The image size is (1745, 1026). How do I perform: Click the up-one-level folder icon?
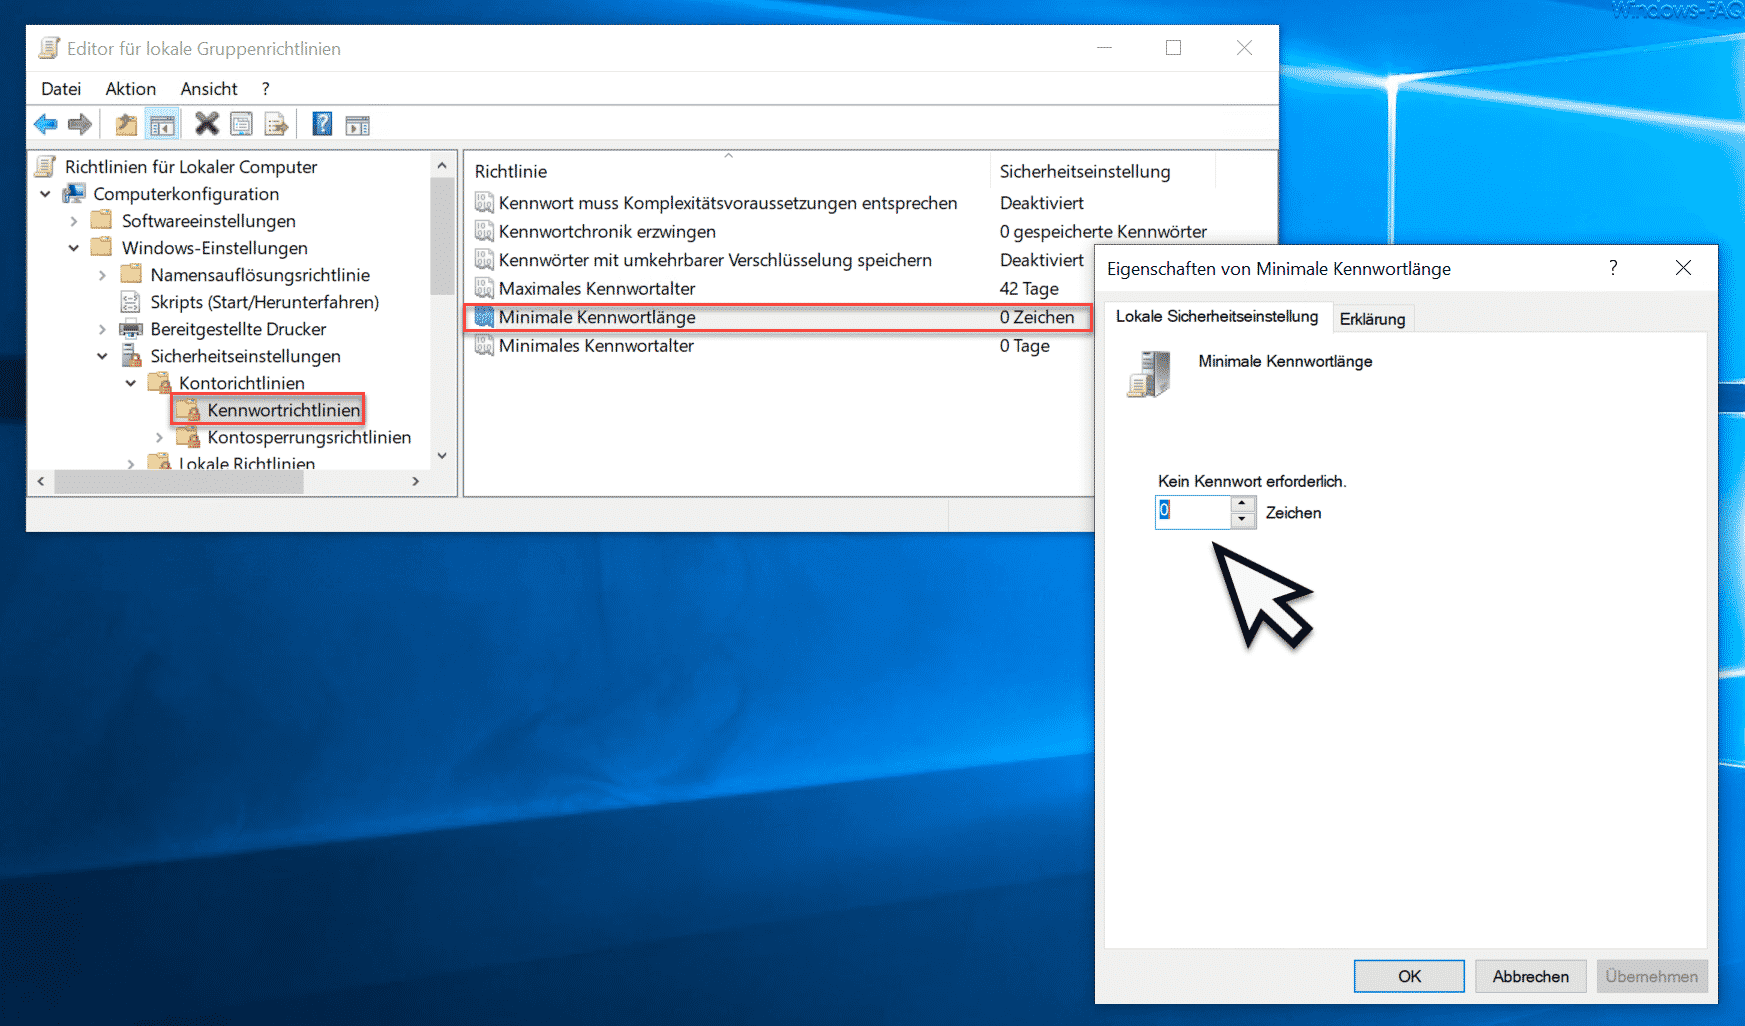click(x=126, y=124)
